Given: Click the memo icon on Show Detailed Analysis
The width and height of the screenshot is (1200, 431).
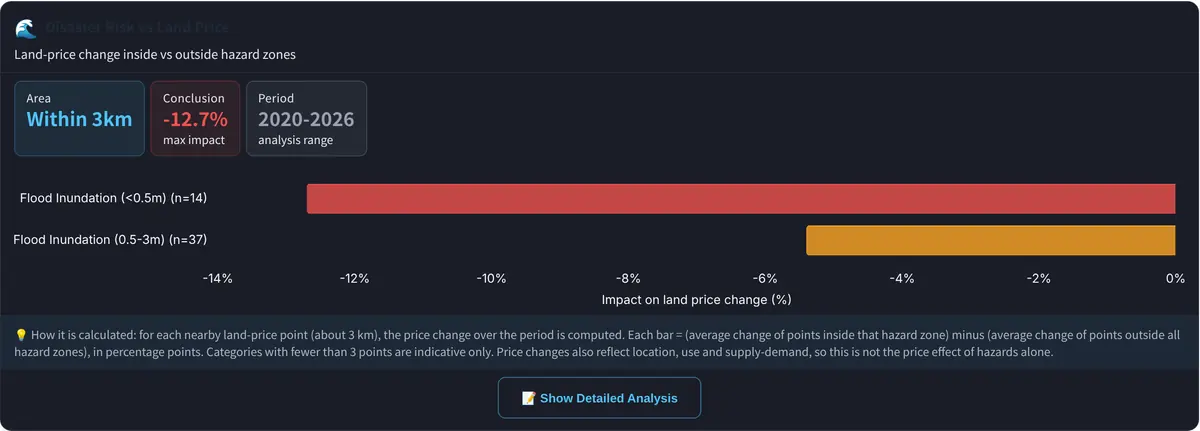Looking at the screenshot, I should 529,398.
